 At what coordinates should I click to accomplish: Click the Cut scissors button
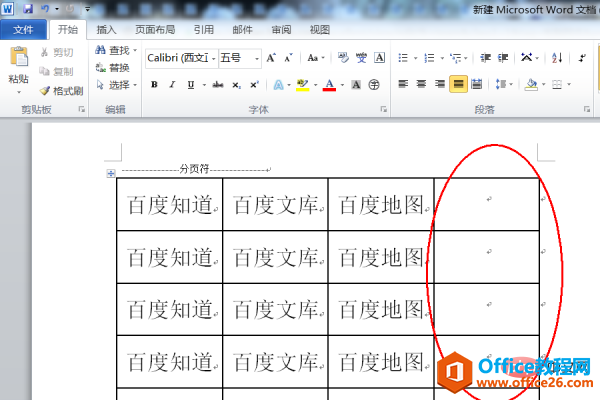57,52
